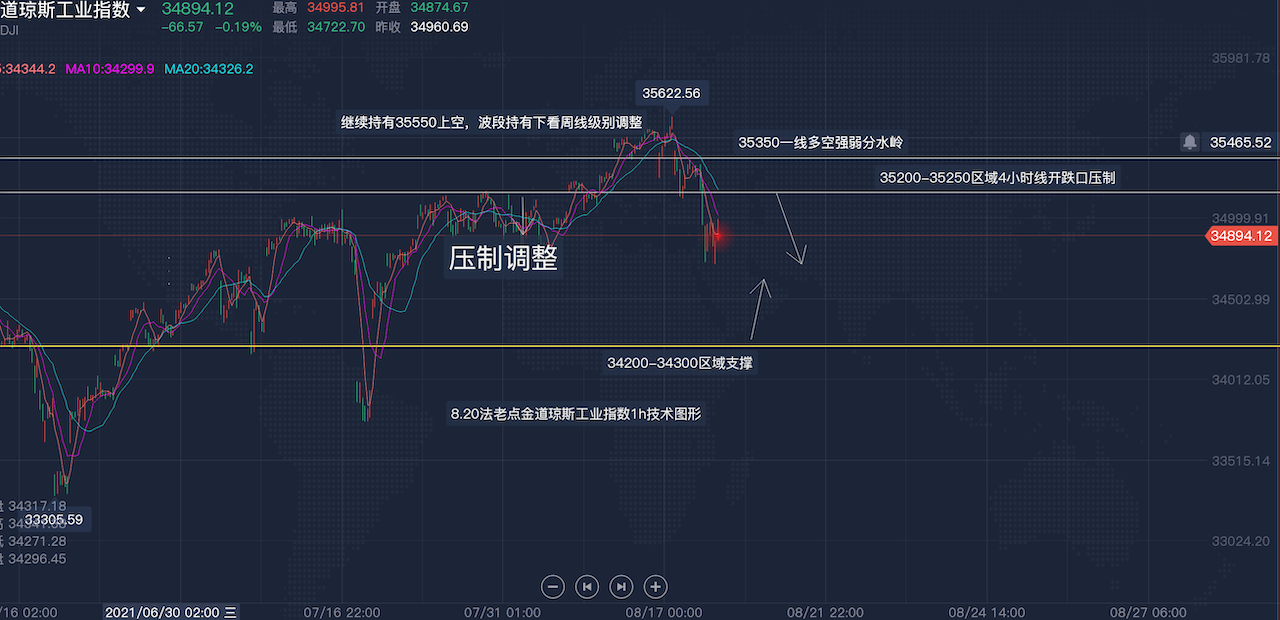Image resolution: width=1280 pixels, height=620 pixels.
Task: Click the 35622.56 high price label
Action: point(671,93)
